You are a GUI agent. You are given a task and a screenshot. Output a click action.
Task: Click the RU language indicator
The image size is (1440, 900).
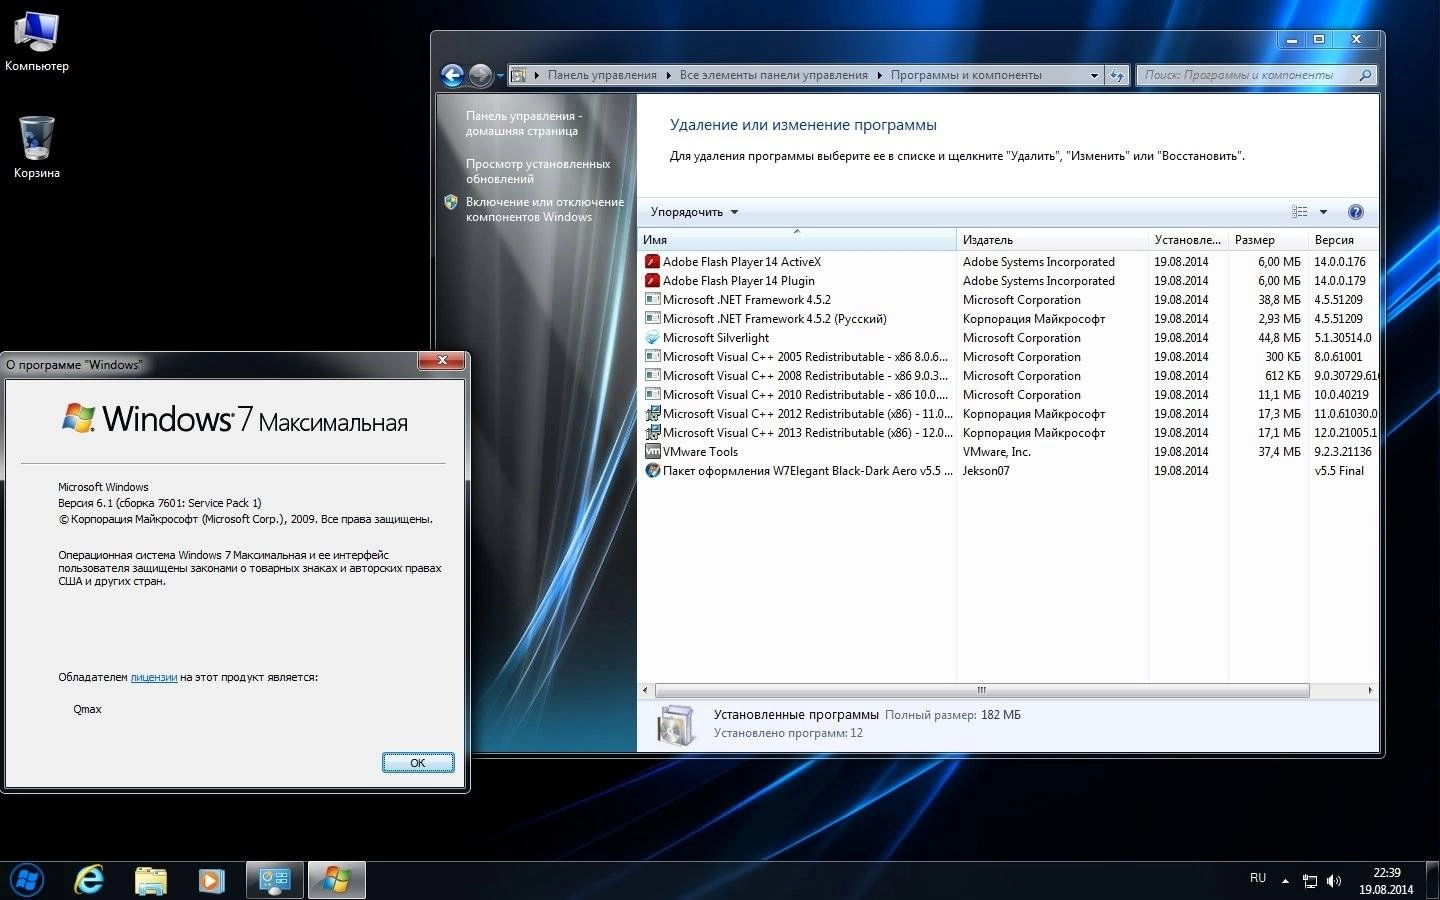click(1258, 878)
